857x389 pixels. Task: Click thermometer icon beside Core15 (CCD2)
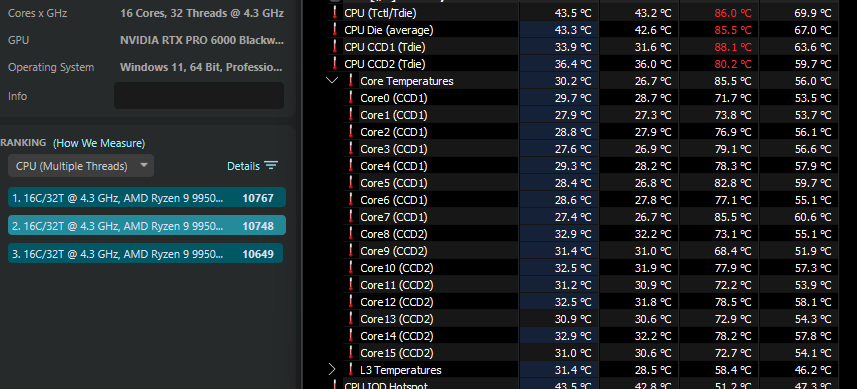click(351, 352)
